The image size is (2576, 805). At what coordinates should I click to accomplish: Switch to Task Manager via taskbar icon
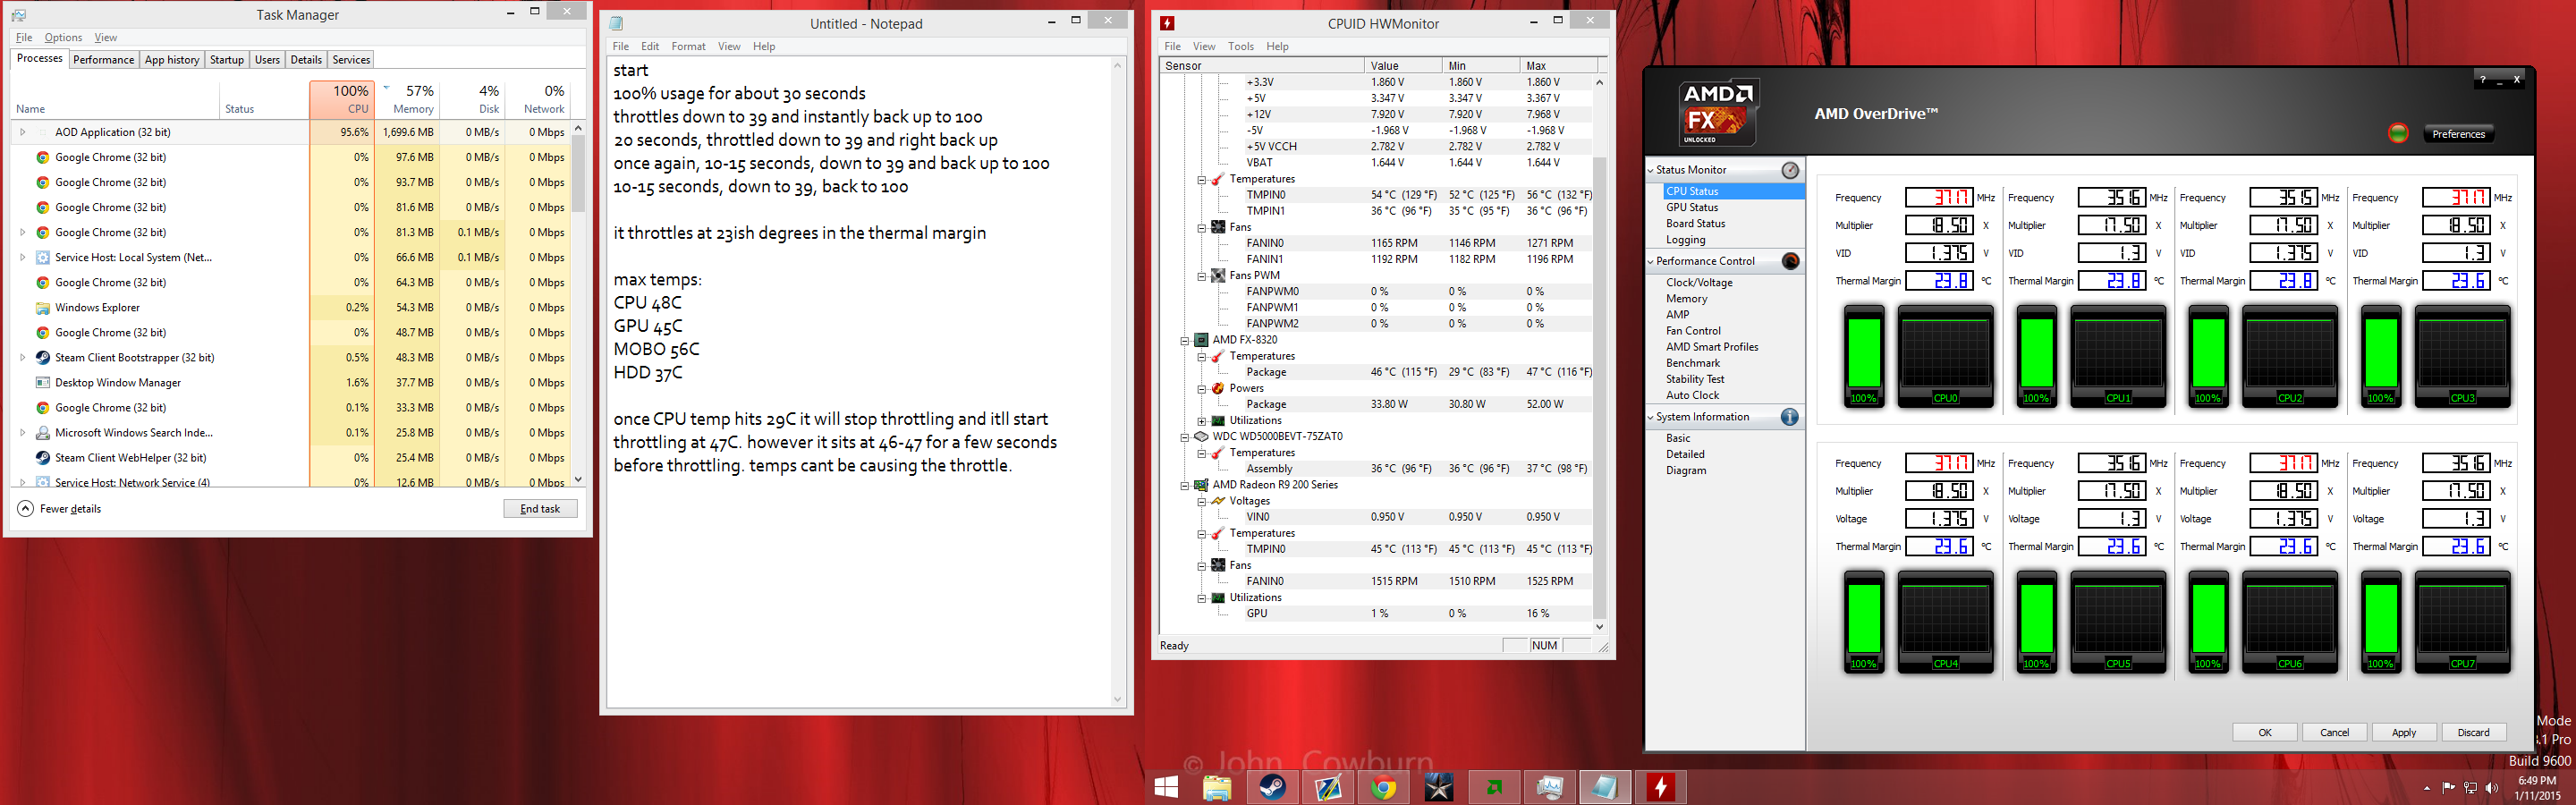click(x=1550, y=787)
